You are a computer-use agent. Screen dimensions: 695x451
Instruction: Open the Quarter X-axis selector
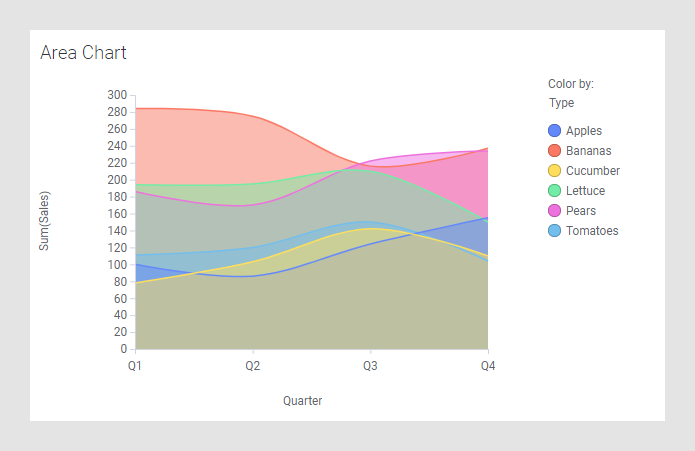click(x=302, y=401)
